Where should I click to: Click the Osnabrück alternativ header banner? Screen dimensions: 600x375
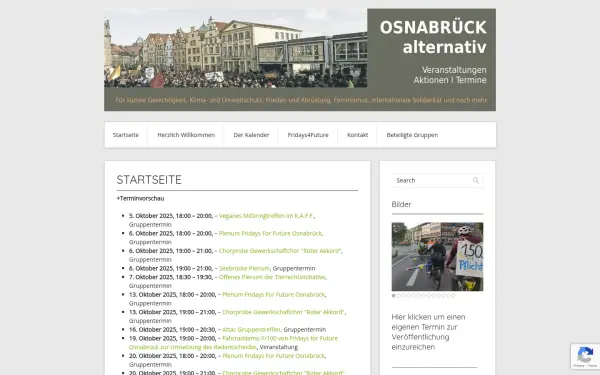(300, 60)
